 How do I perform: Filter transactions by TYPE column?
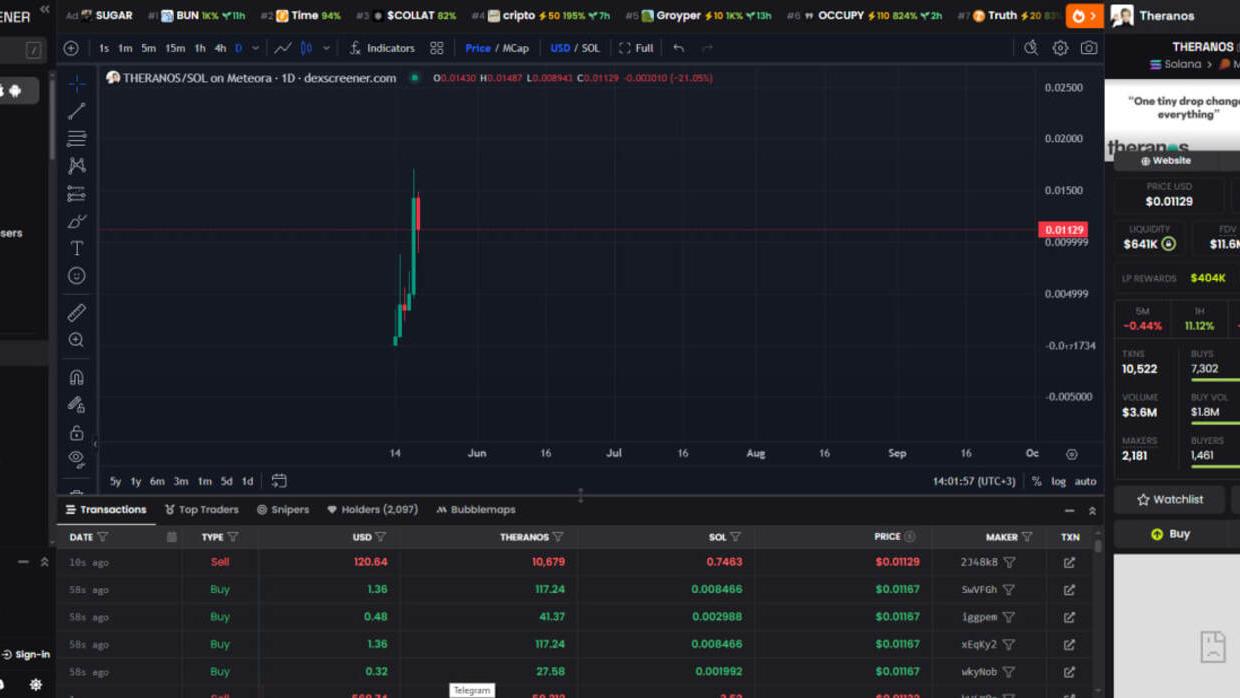pyautogui.click(x=233, y=537)
